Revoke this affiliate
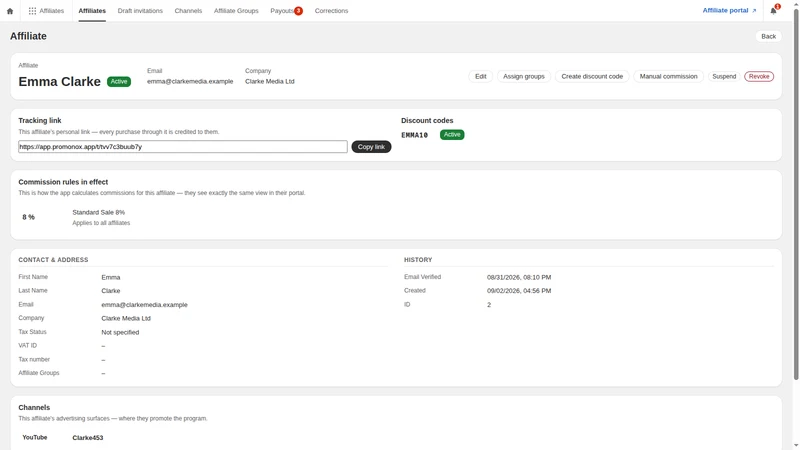This screenshot has width=800, height=450. 759,77
